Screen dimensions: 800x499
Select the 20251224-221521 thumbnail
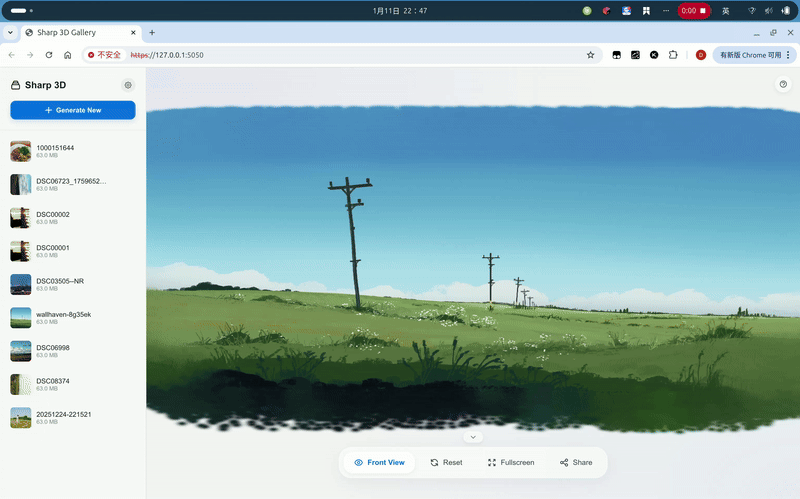point(20,418)
